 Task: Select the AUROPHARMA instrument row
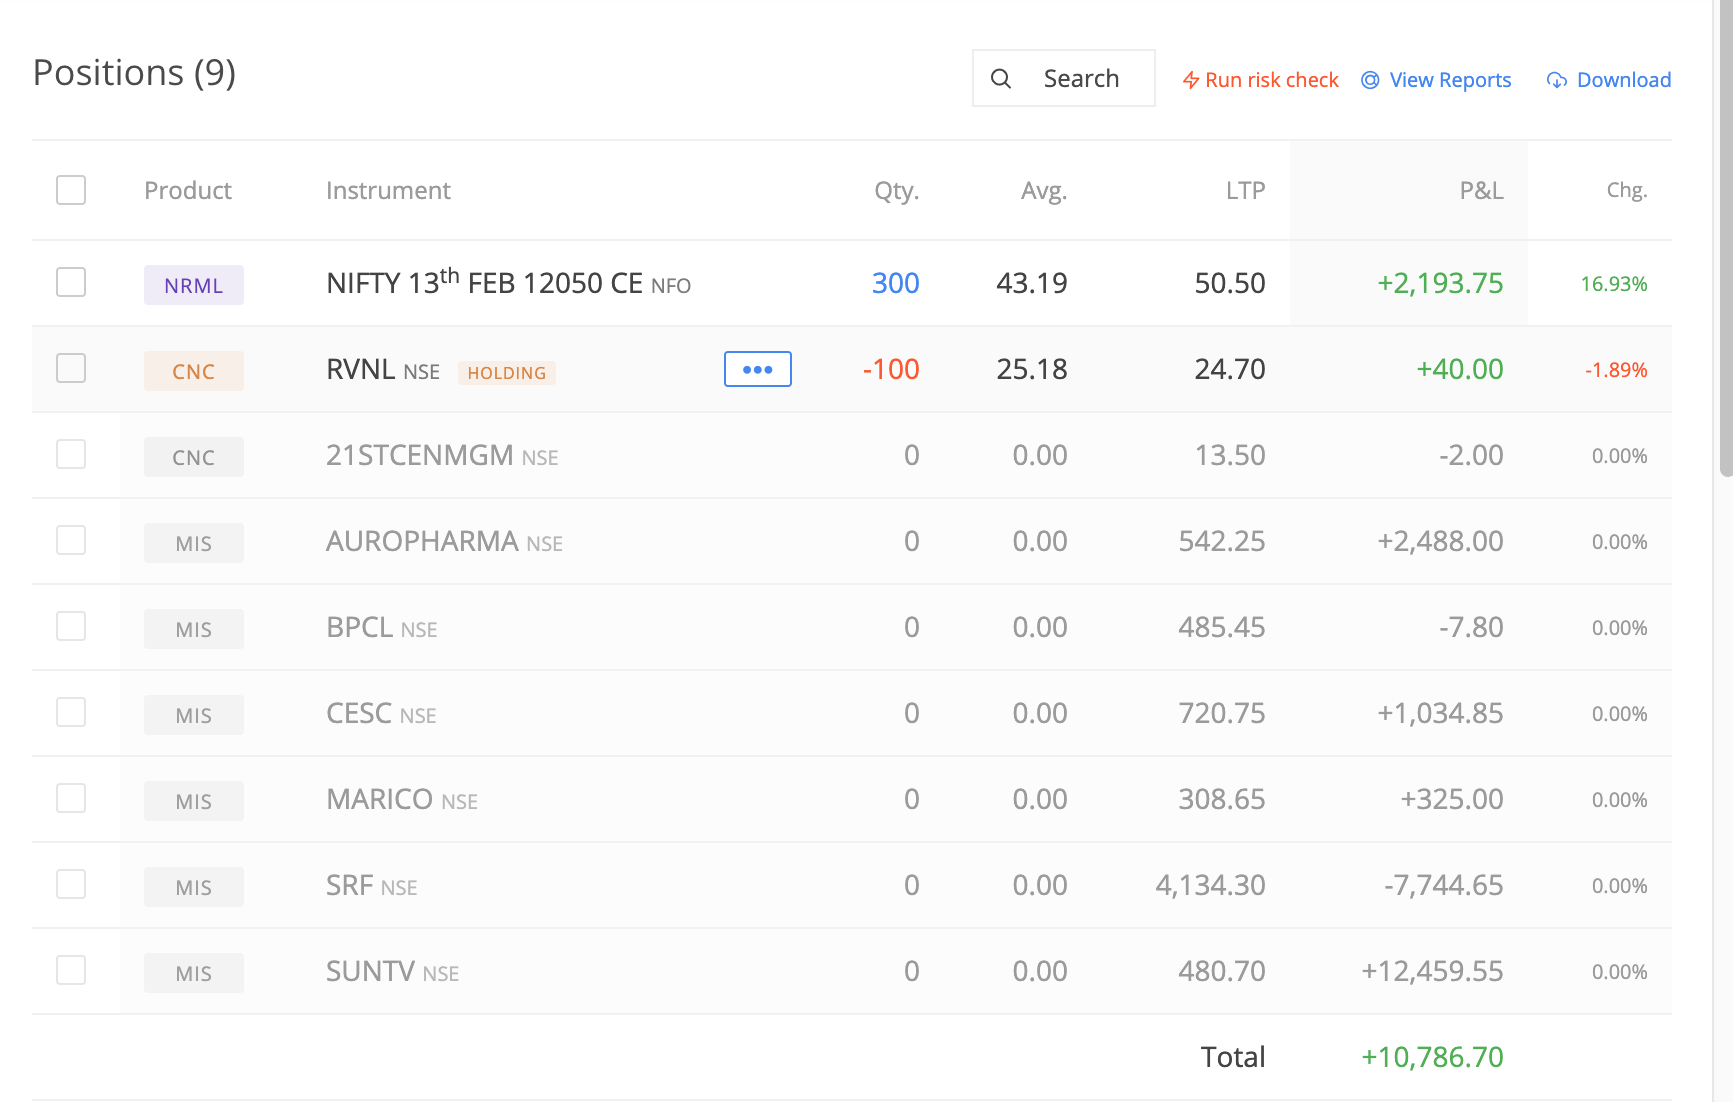point(852,541)
